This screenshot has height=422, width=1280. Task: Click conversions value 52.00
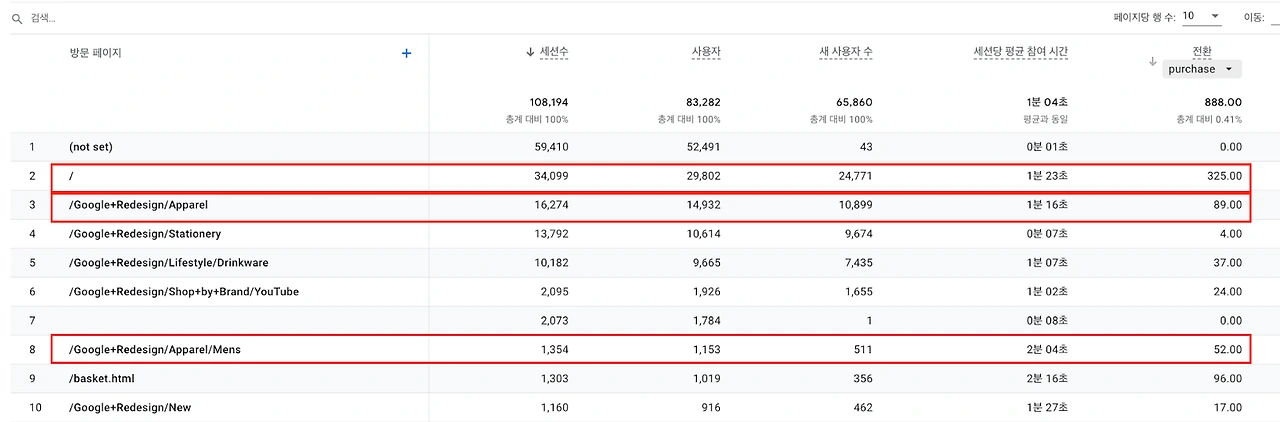pos(1227,350)
